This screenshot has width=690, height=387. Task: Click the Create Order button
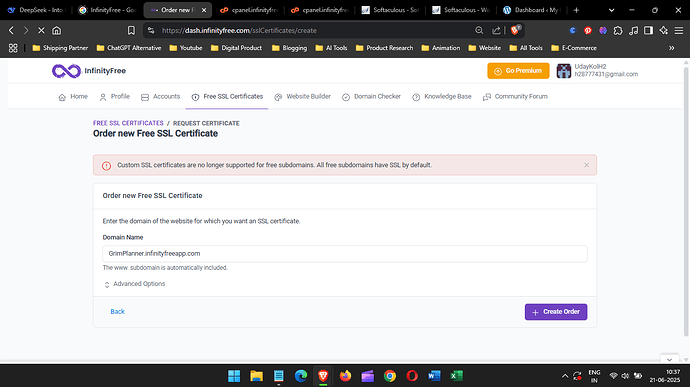(x=556, y=312)
